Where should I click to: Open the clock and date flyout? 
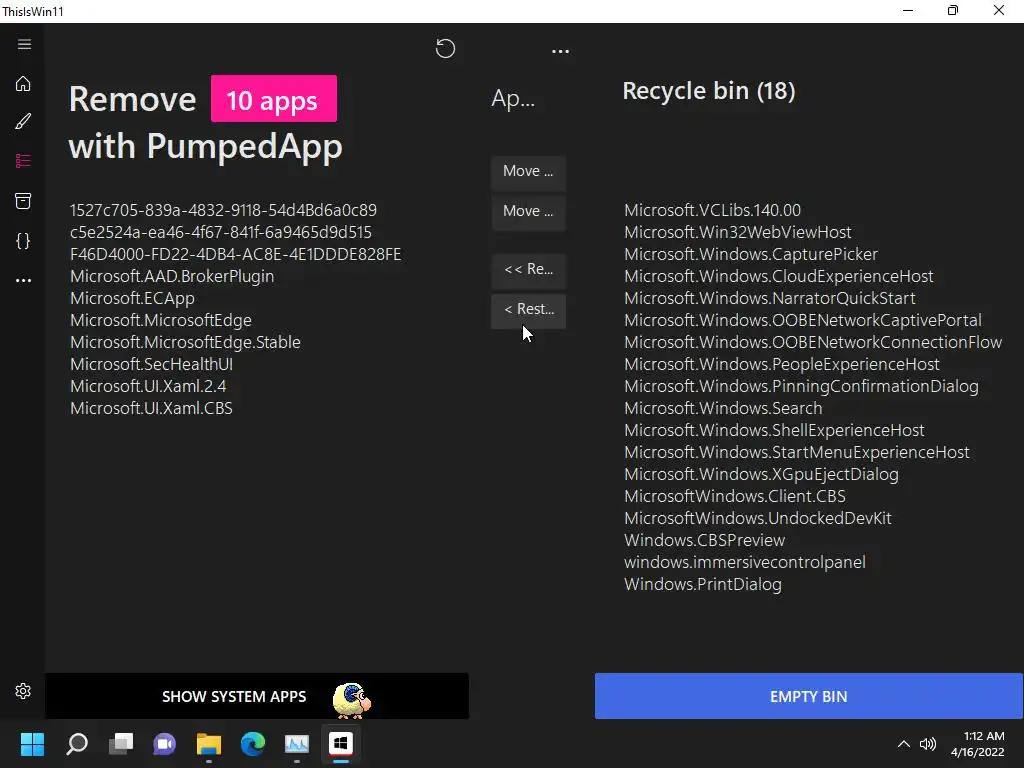(978, 744)
